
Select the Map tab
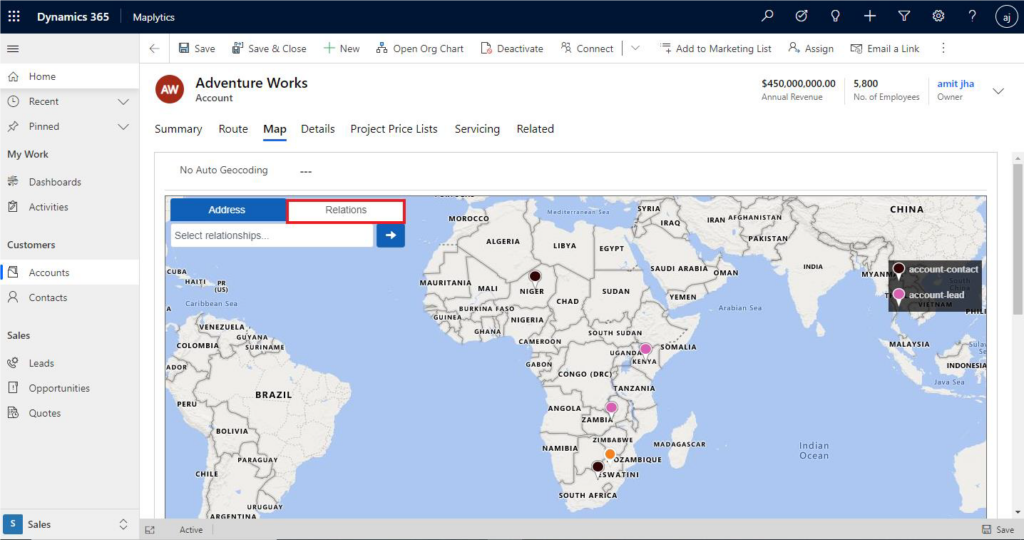274,129
